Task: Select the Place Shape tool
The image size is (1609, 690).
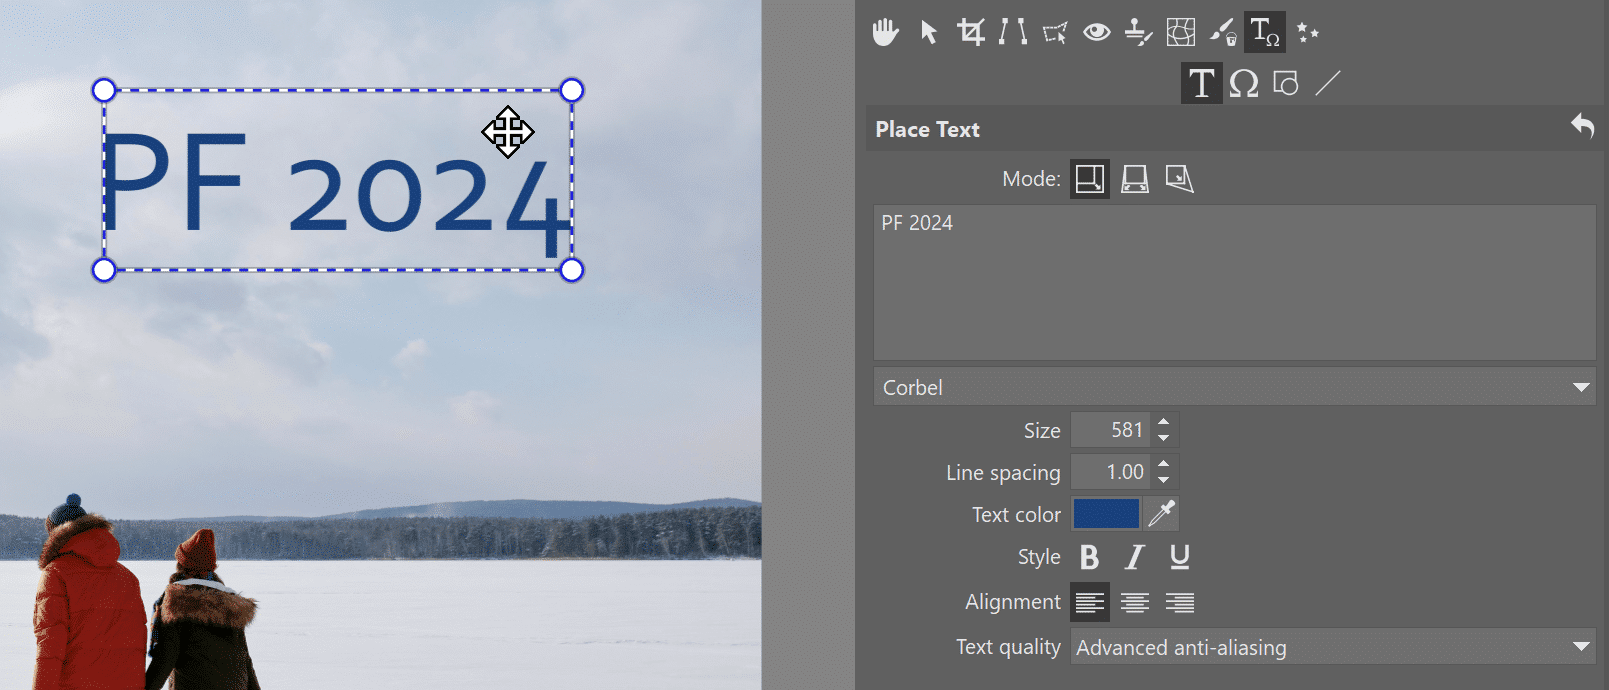Action: [x=1285, y=84]
